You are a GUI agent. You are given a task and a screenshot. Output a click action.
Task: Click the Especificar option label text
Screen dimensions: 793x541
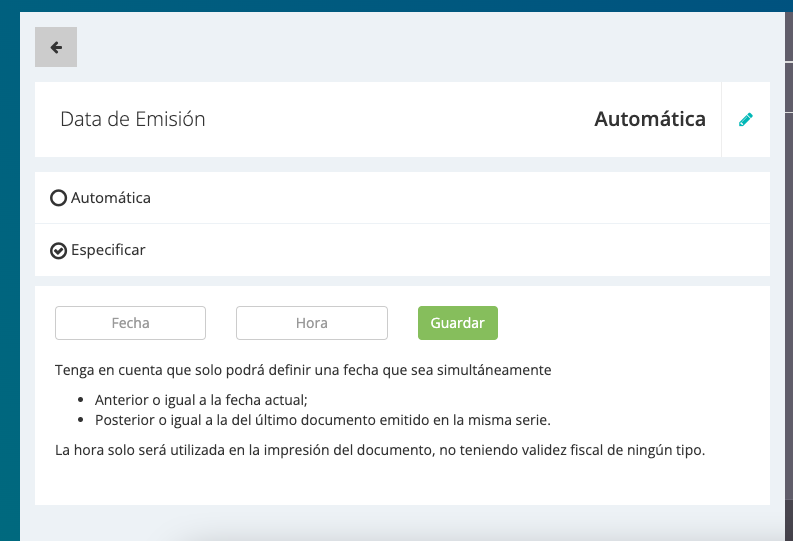108,250
